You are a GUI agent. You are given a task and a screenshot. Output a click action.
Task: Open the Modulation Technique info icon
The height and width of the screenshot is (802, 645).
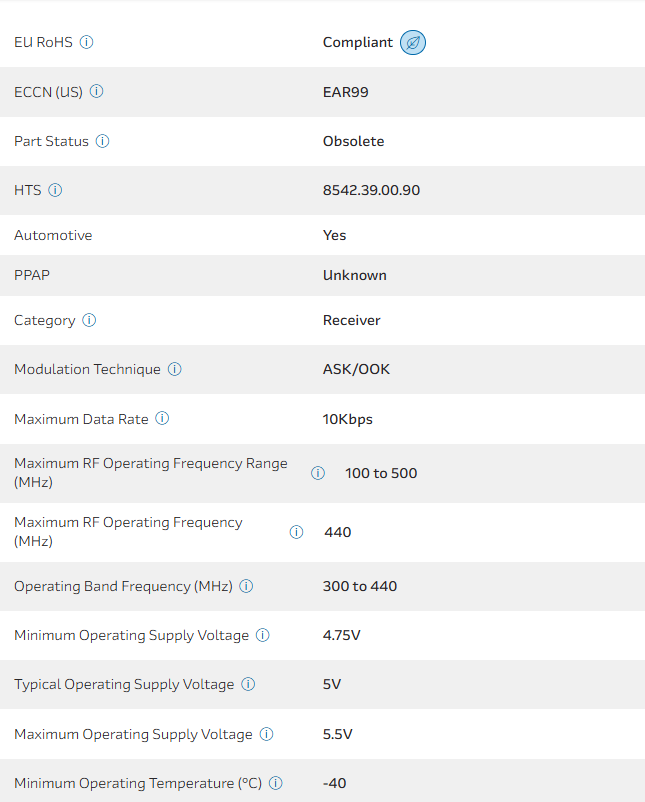click(x=175, y=369)
